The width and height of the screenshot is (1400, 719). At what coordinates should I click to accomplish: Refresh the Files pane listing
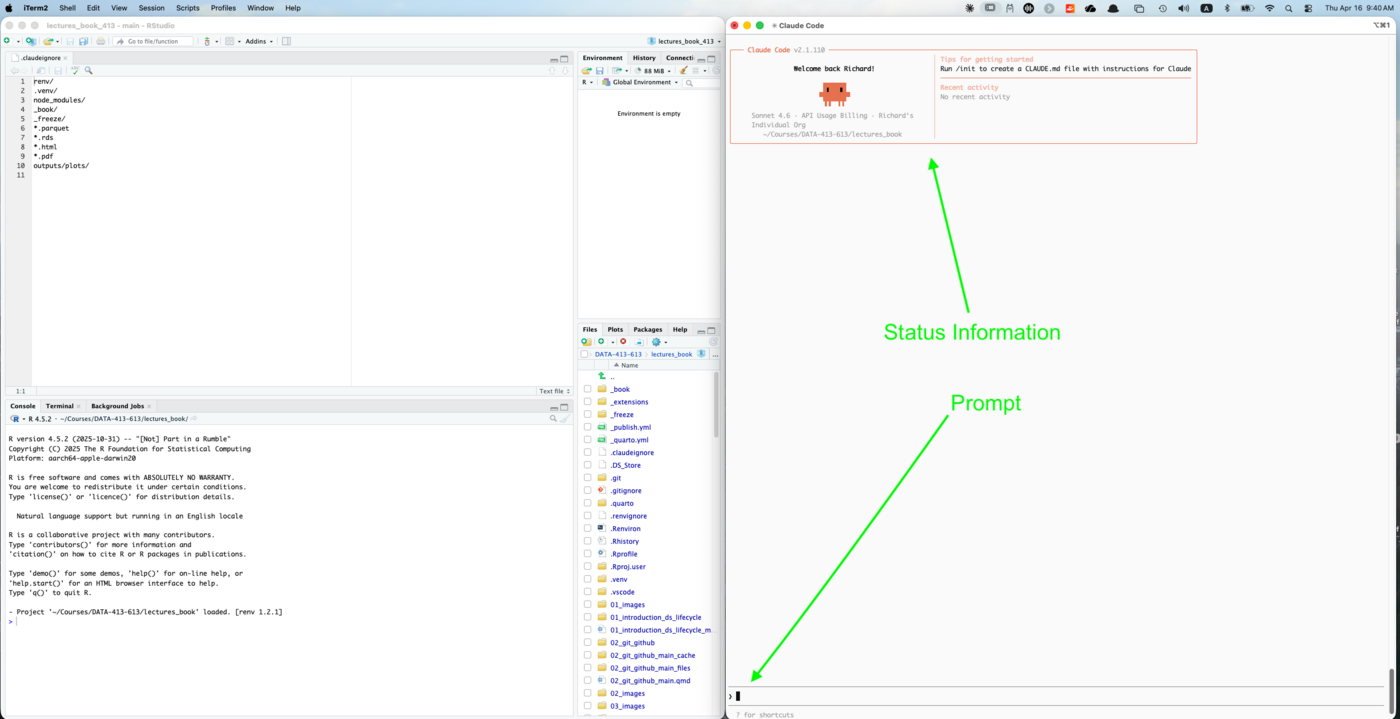coord(713,341)
